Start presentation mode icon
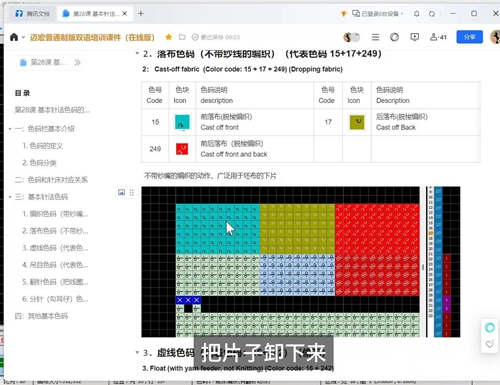This screenshot has width=500, height=385. [415, 37]
